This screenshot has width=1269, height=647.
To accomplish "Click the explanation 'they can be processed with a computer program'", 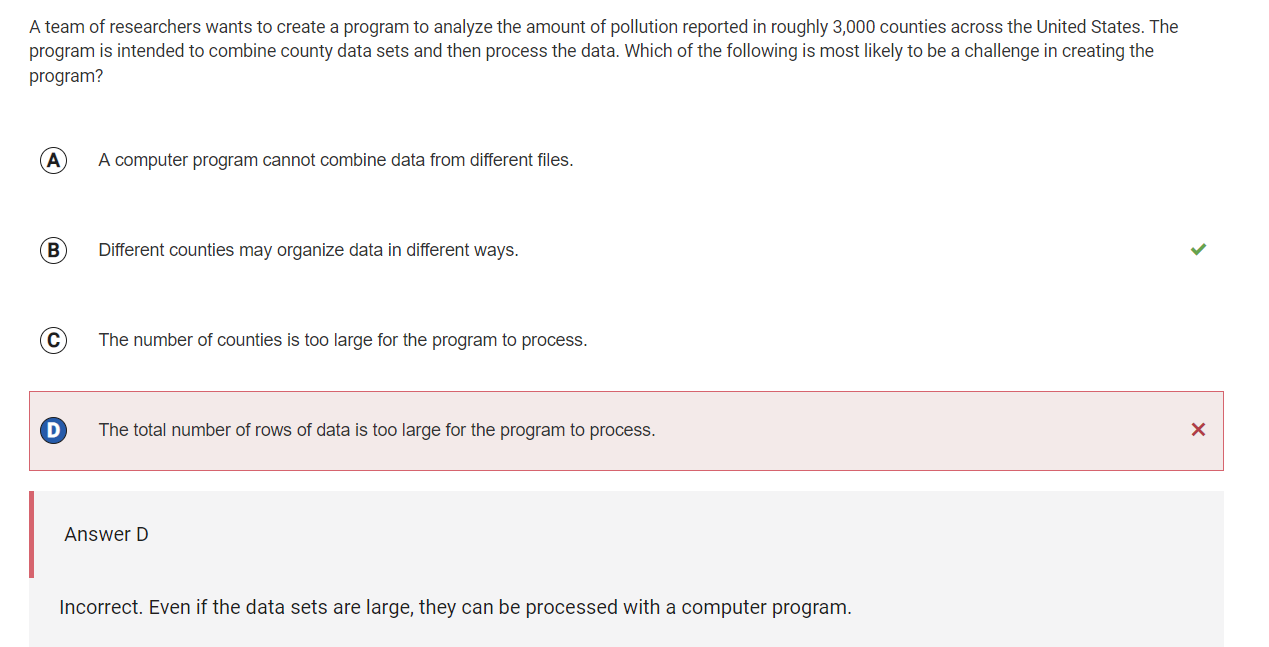I will pos(635,607).
